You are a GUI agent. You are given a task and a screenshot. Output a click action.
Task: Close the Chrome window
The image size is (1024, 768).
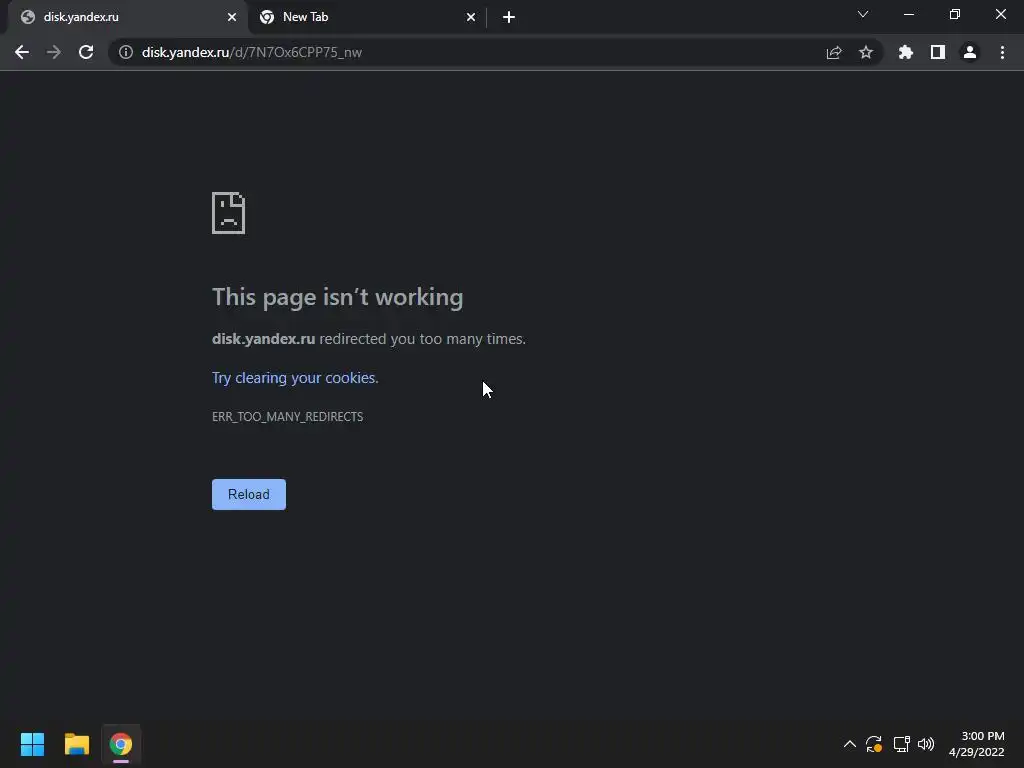tap(1000, 14)
